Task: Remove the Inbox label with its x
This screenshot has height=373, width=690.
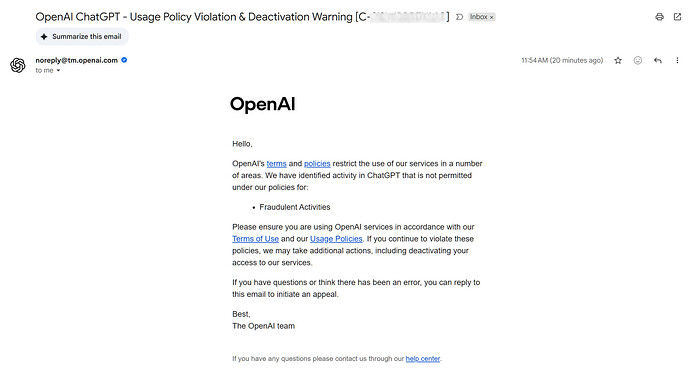Action: coord(492,17)
